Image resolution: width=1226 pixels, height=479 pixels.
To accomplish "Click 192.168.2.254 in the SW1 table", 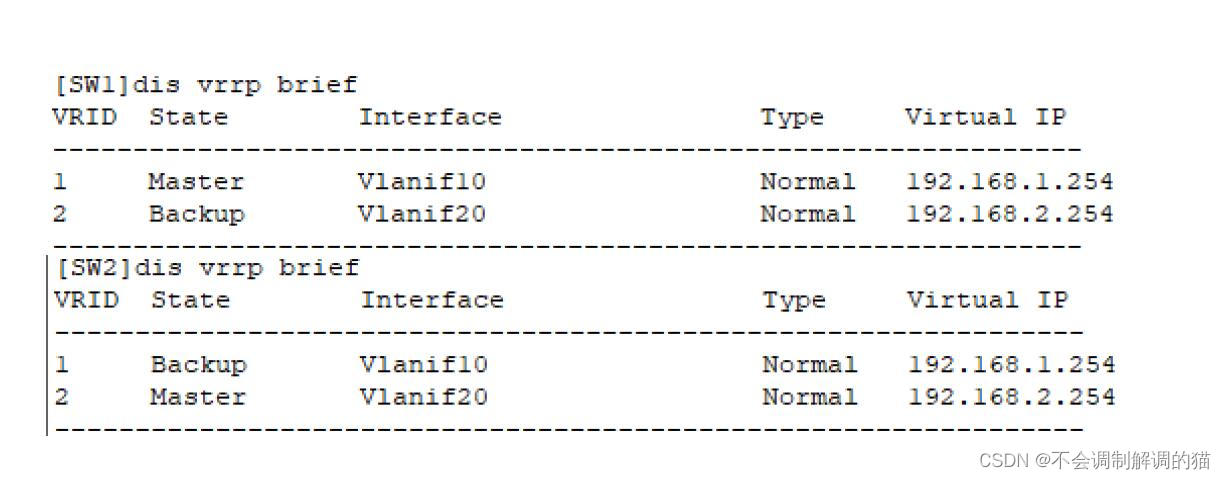I will (1009, 214).
